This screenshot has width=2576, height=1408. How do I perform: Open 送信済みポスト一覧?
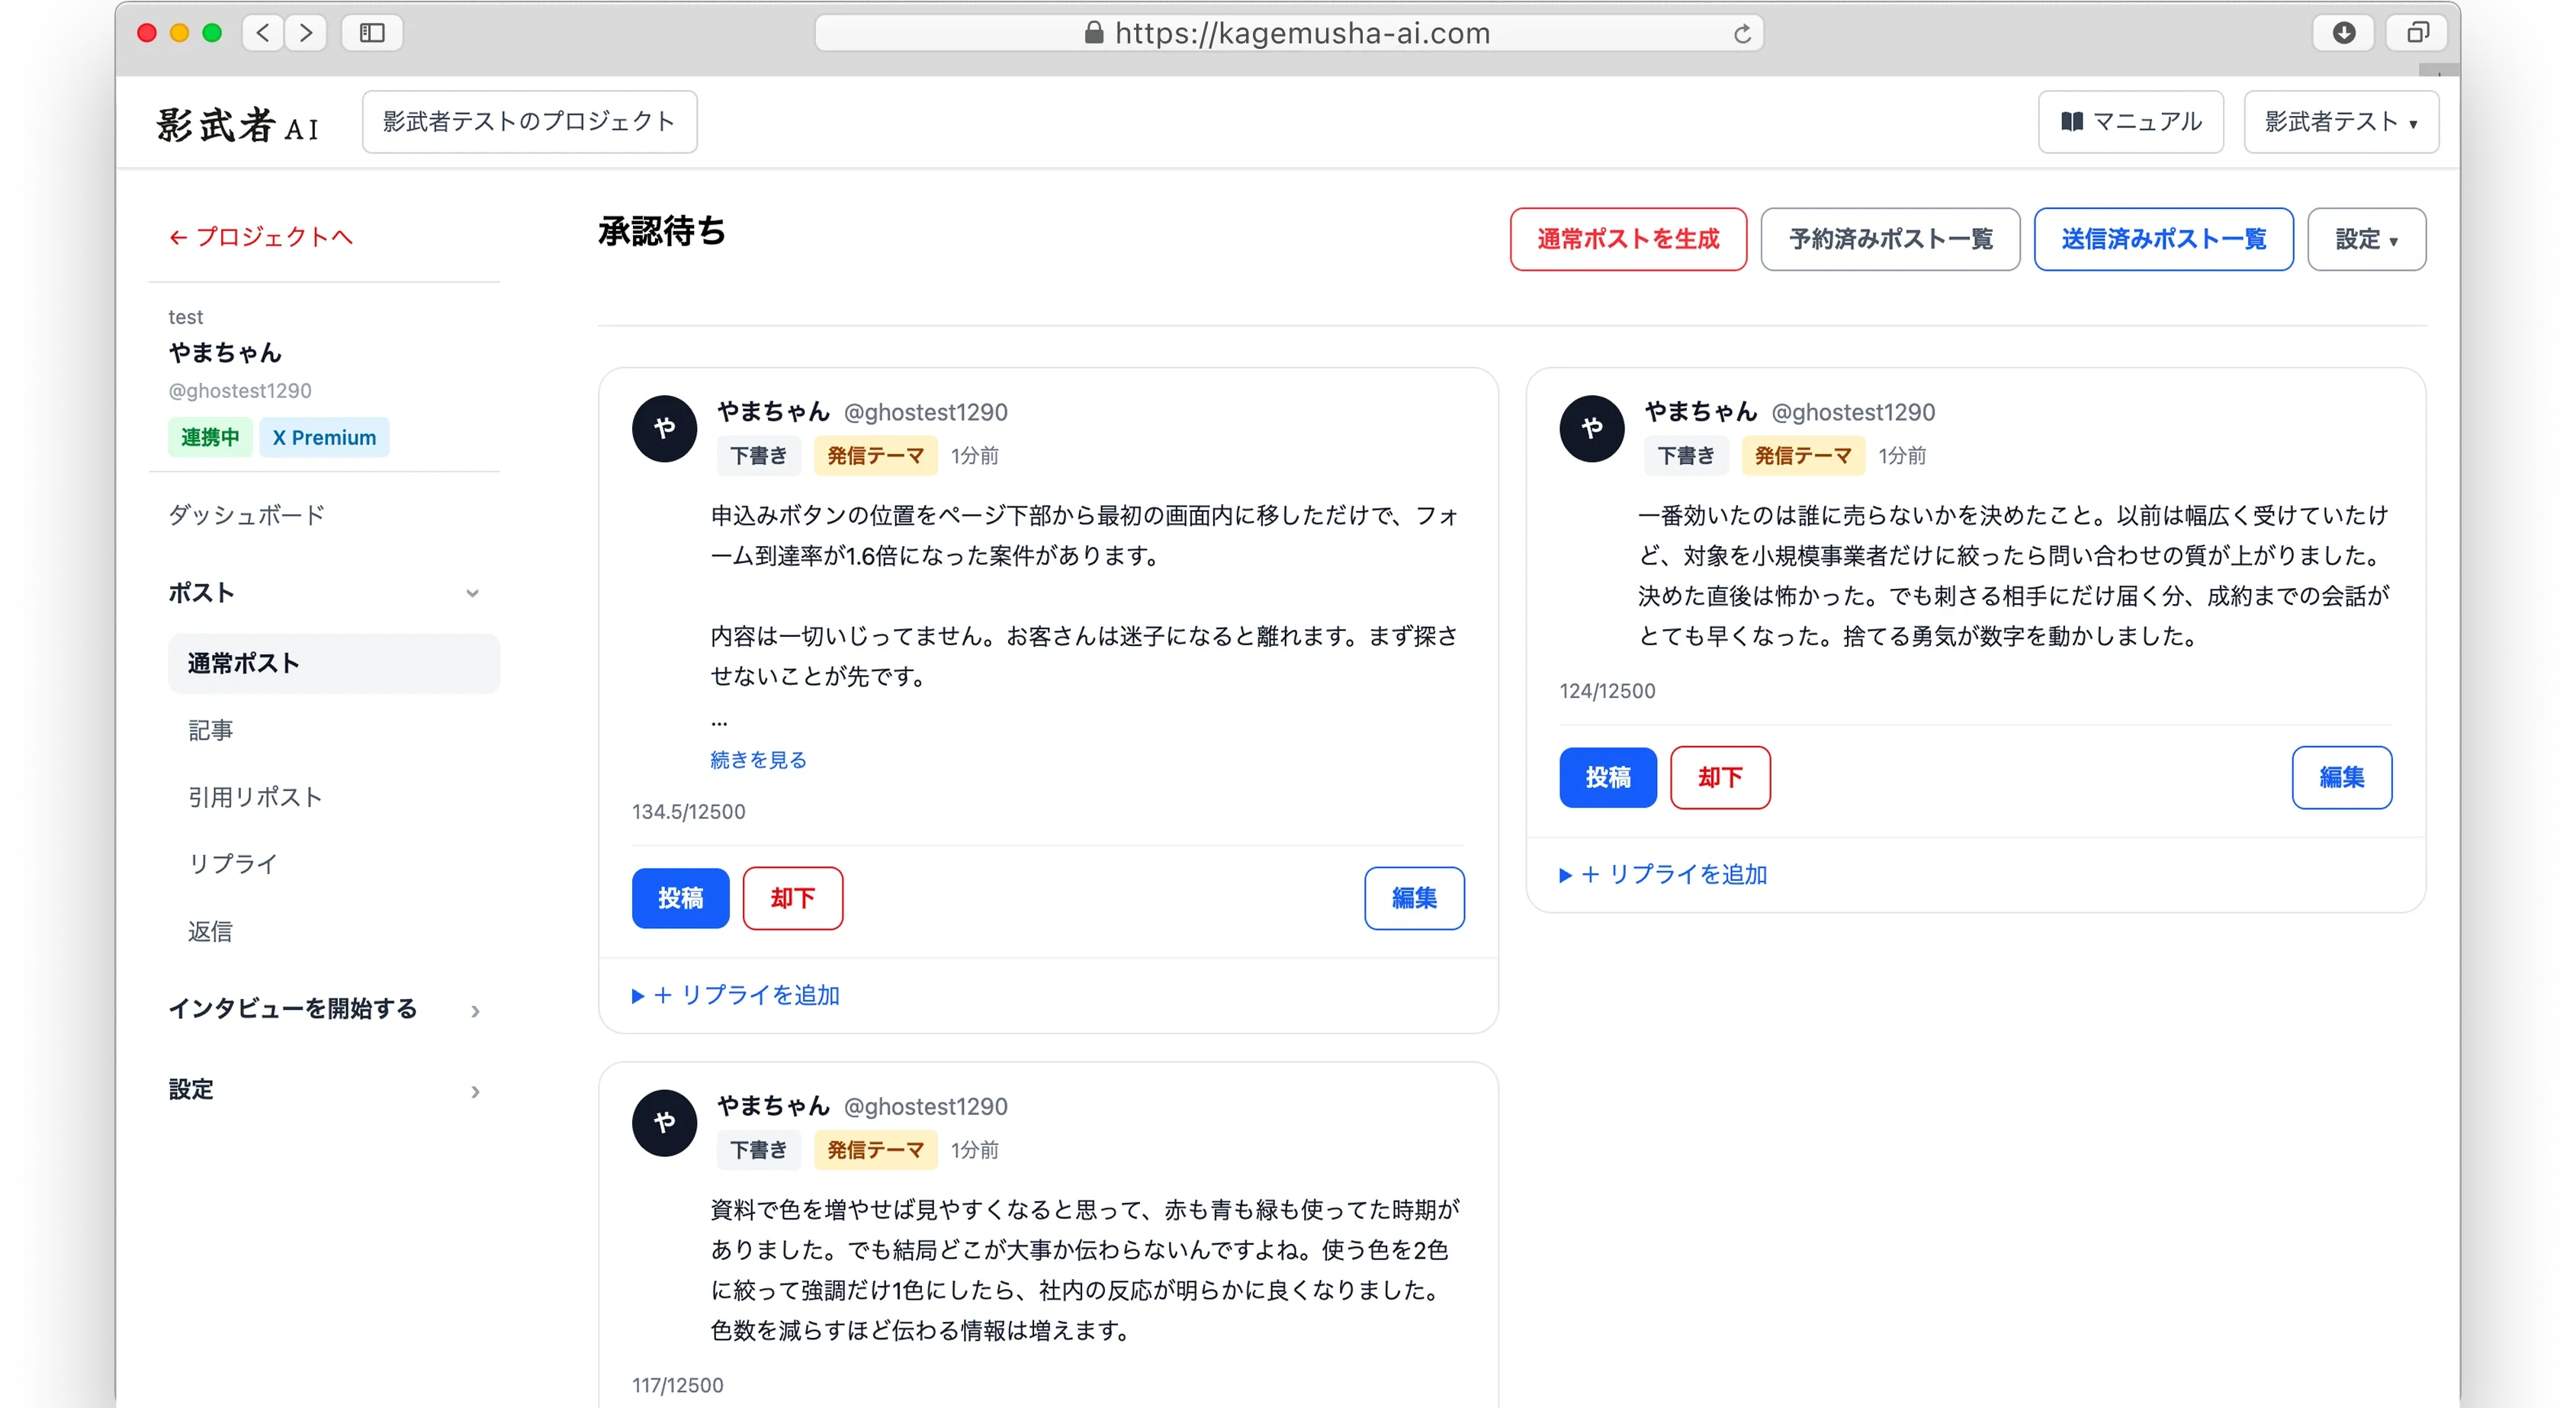click(2163, 239)
